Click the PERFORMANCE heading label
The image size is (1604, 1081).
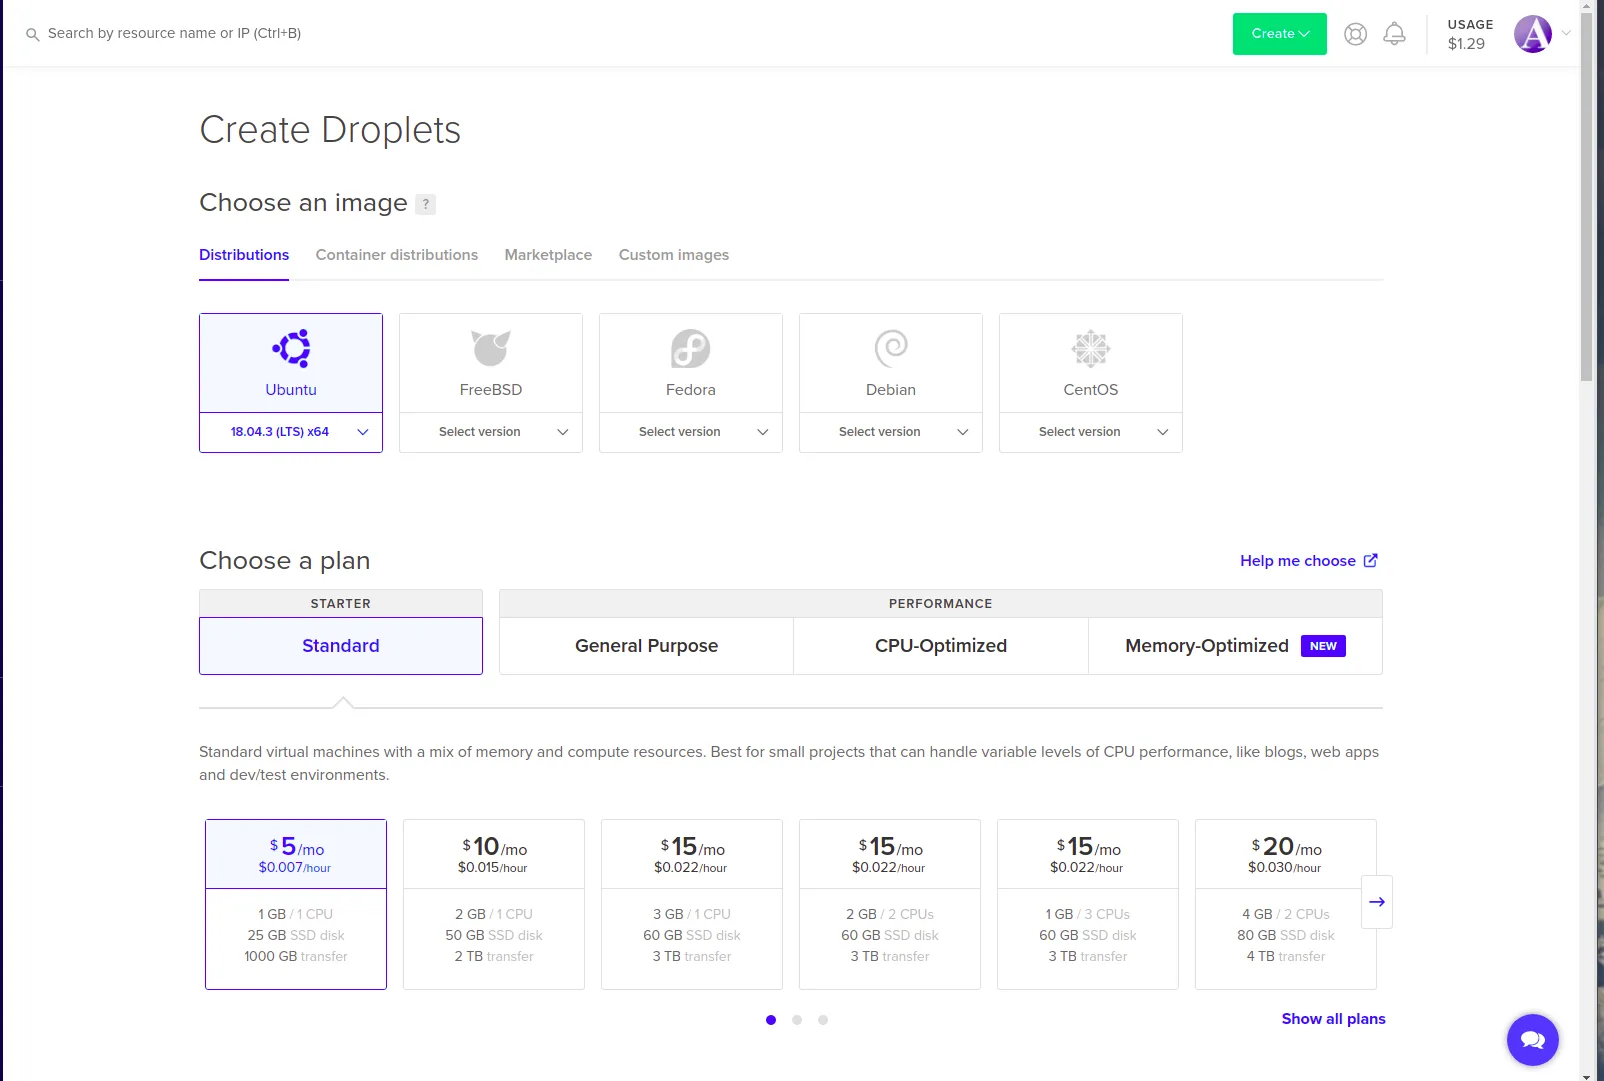coord(941,604)
